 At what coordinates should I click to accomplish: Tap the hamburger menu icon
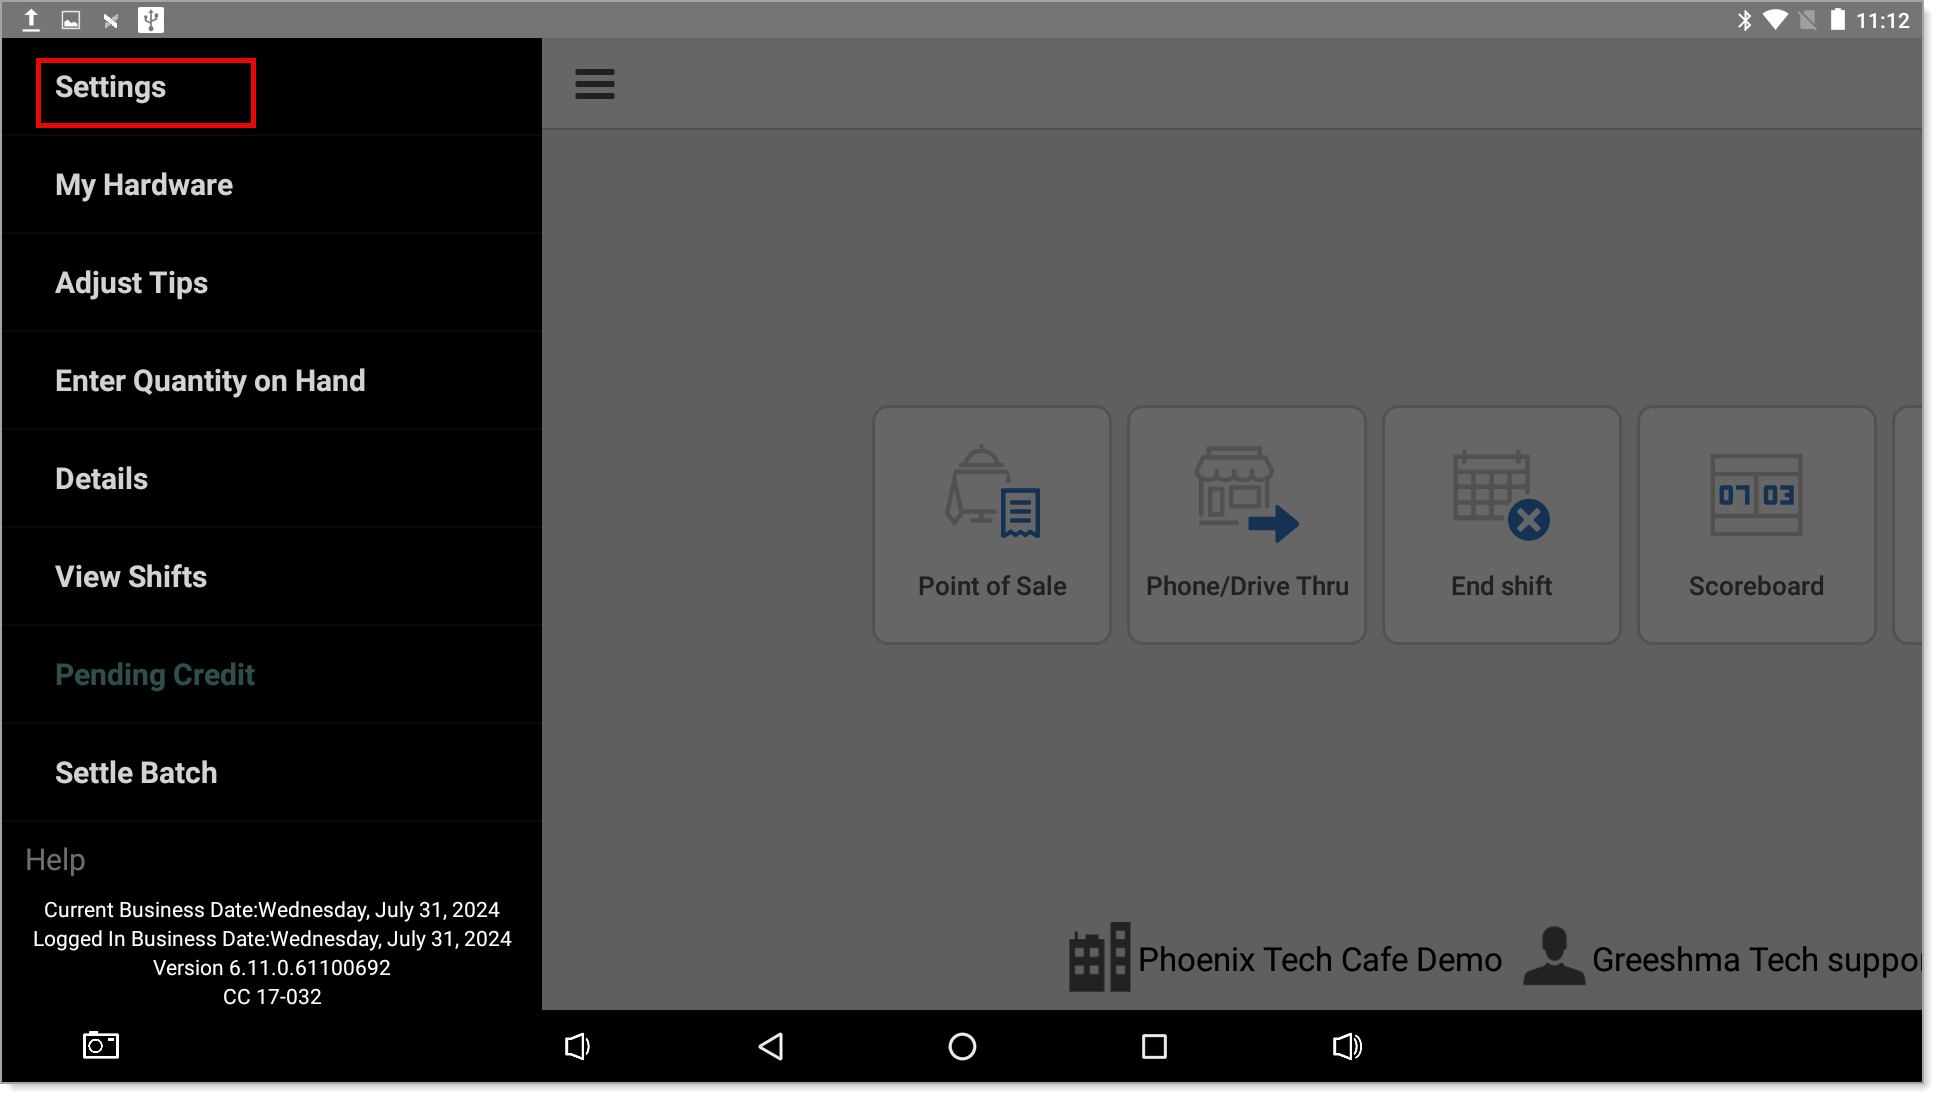pyautogui.click(x=594, y=84)
